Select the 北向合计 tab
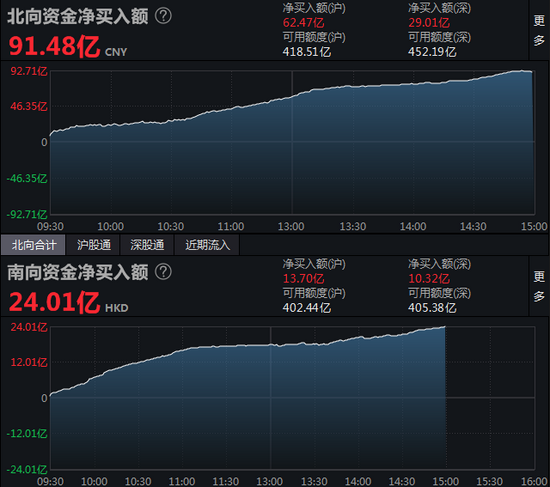This screenshot has width=550, height=487. 33,245
